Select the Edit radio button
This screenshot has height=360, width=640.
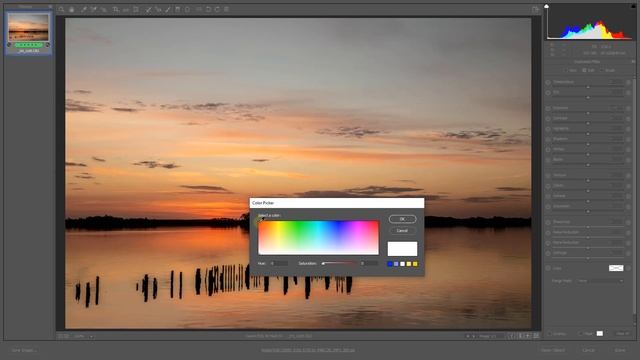click(x=584, y=70)
